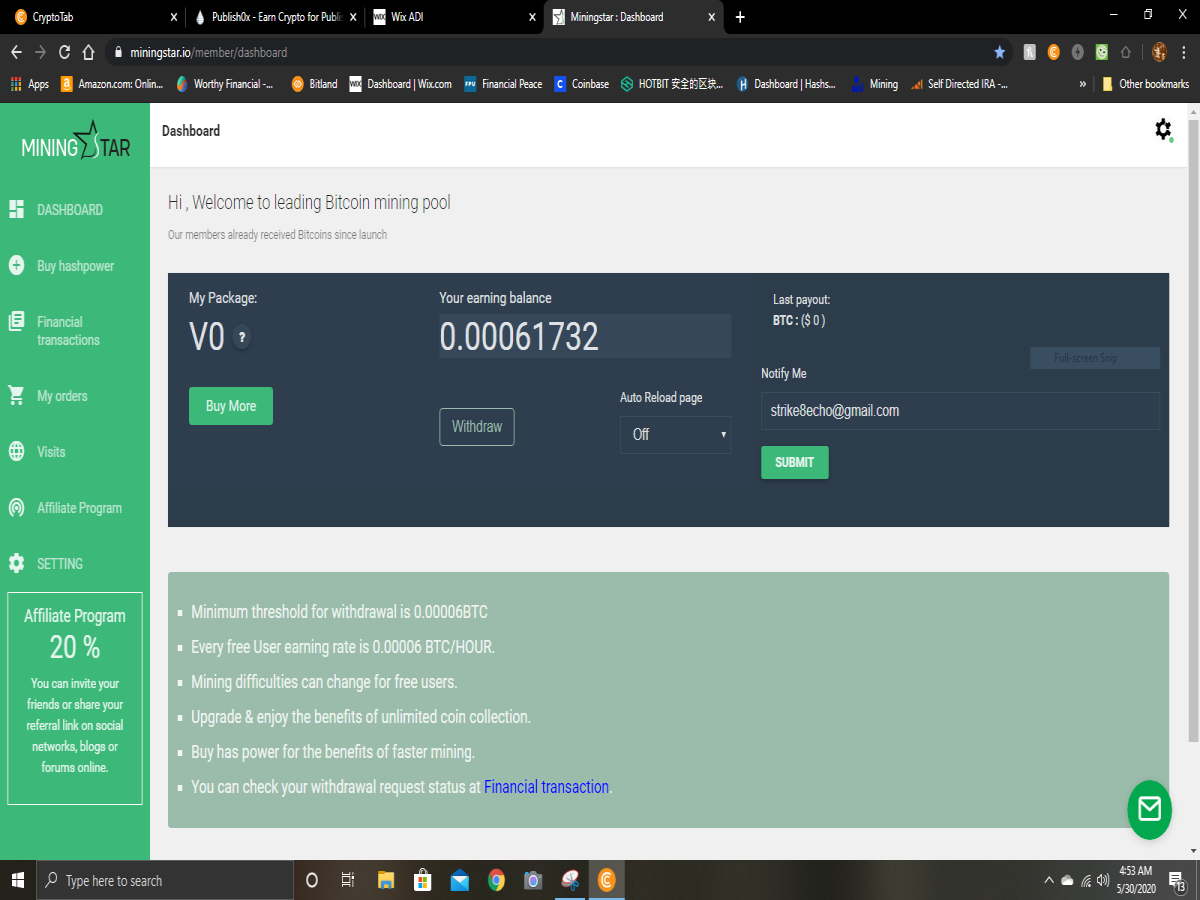Click the package help question mark icon
This screenshot has width=1200, height=900.
click(242, 338)
